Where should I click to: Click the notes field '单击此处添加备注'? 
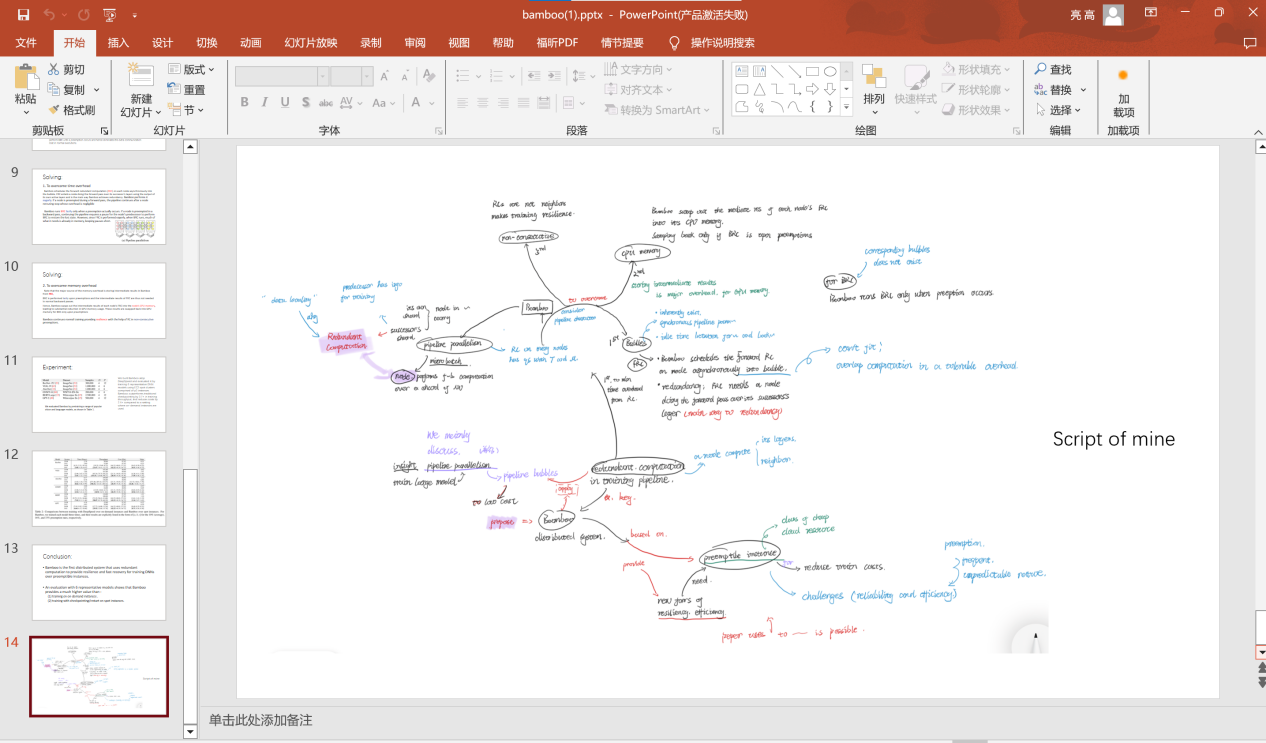(x=261, y=720)
